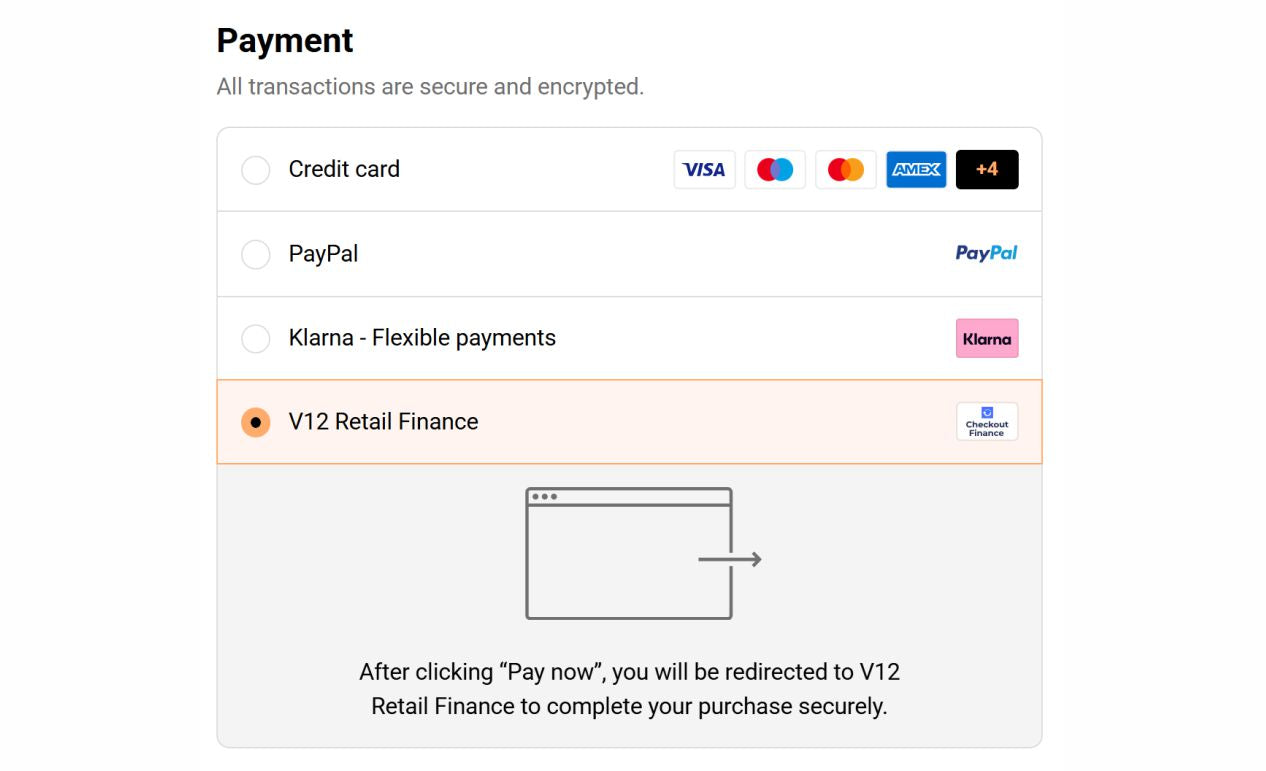Click the Credit card label text
This screenshot has width=1266, height=771.
[344, 169]
